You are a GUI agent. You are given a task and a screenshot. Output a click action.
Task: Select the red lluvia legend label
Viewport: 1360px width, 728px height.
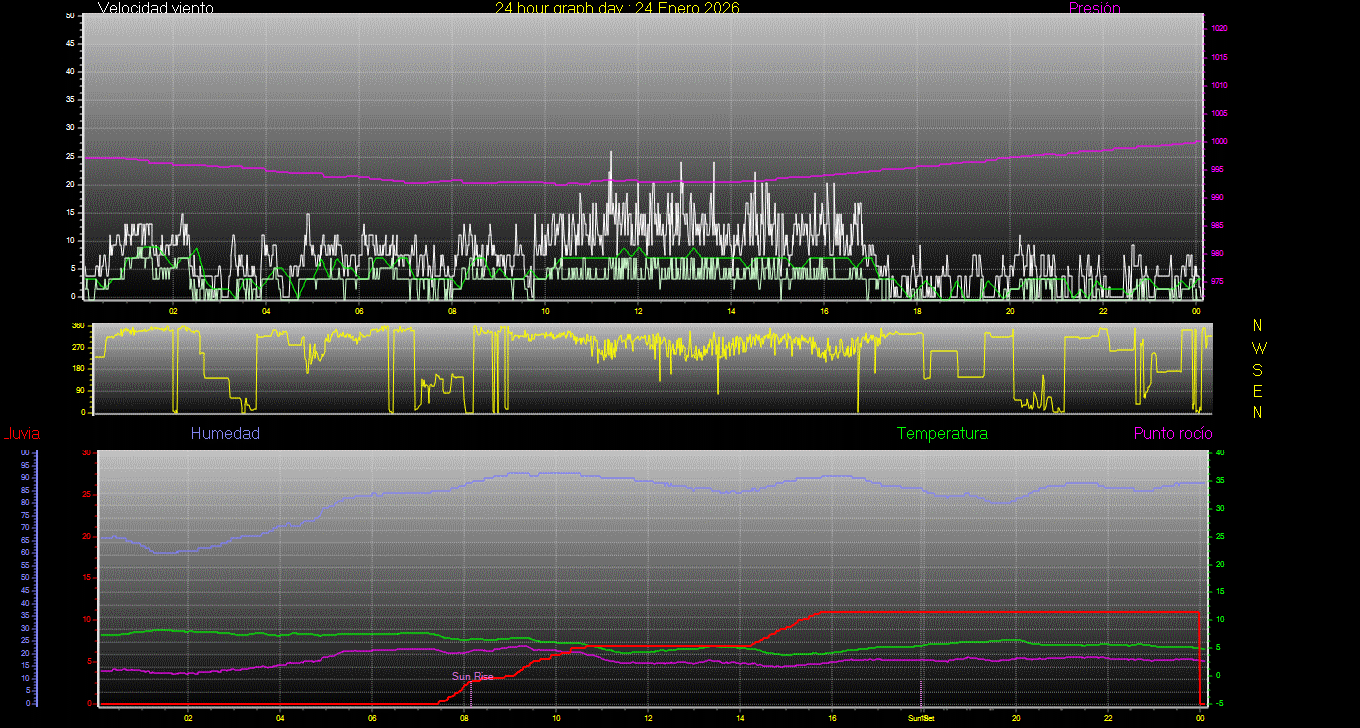coord(21,434)
